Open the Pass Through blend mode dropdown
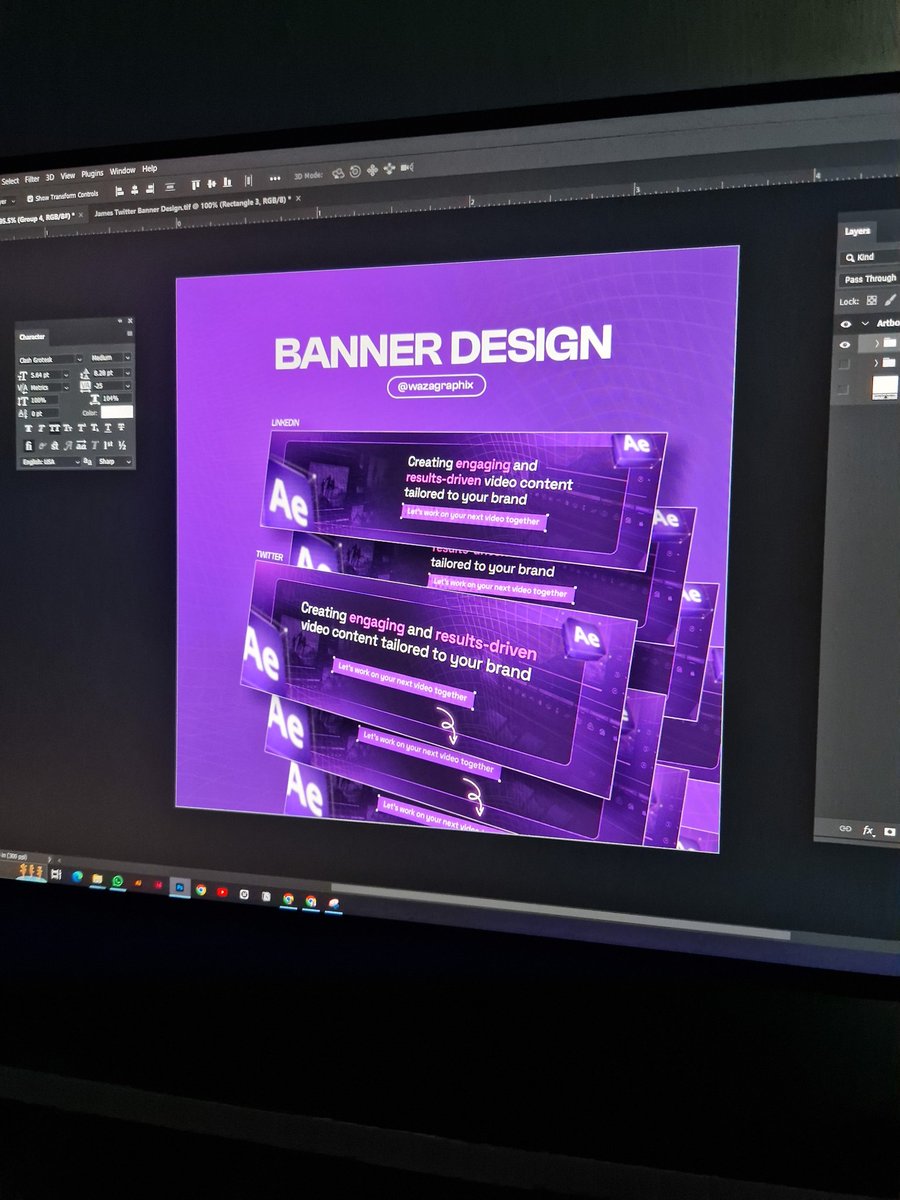Viewport: 900px width, 1200px height. point(870,279)
